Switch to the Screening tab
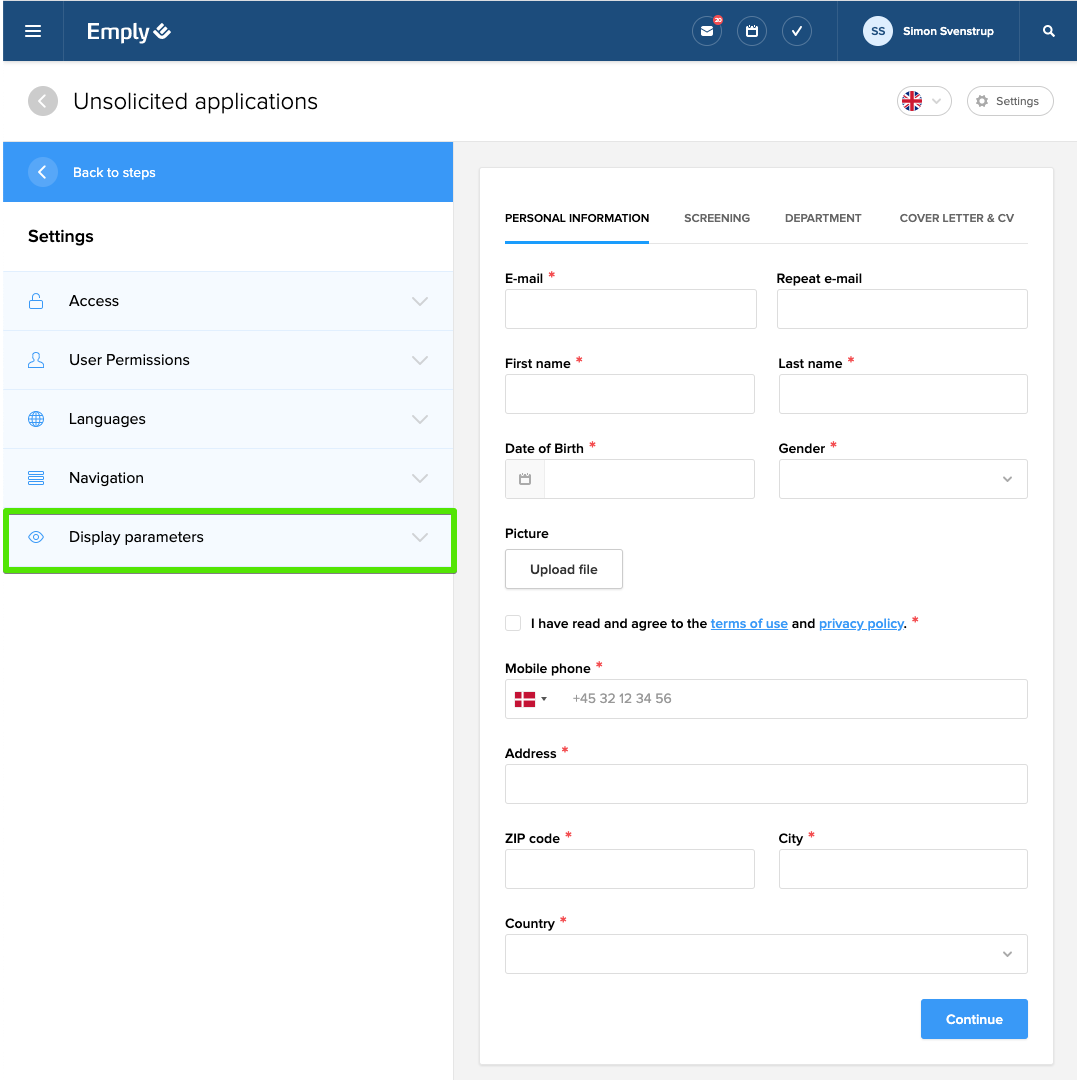This screenshot has width=1077, height=1080. (x=716, y=218)
